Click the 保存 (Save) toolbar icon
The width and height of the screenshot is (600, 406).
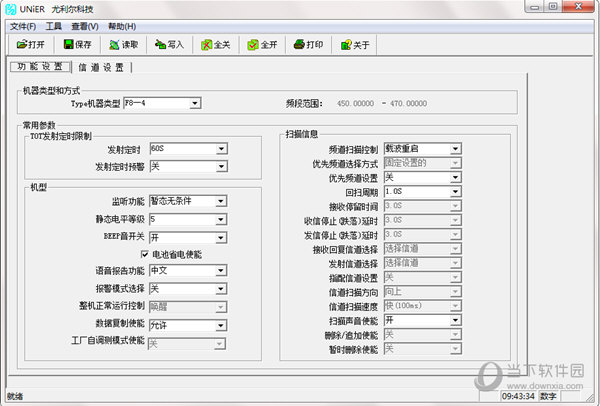[68, 44]
